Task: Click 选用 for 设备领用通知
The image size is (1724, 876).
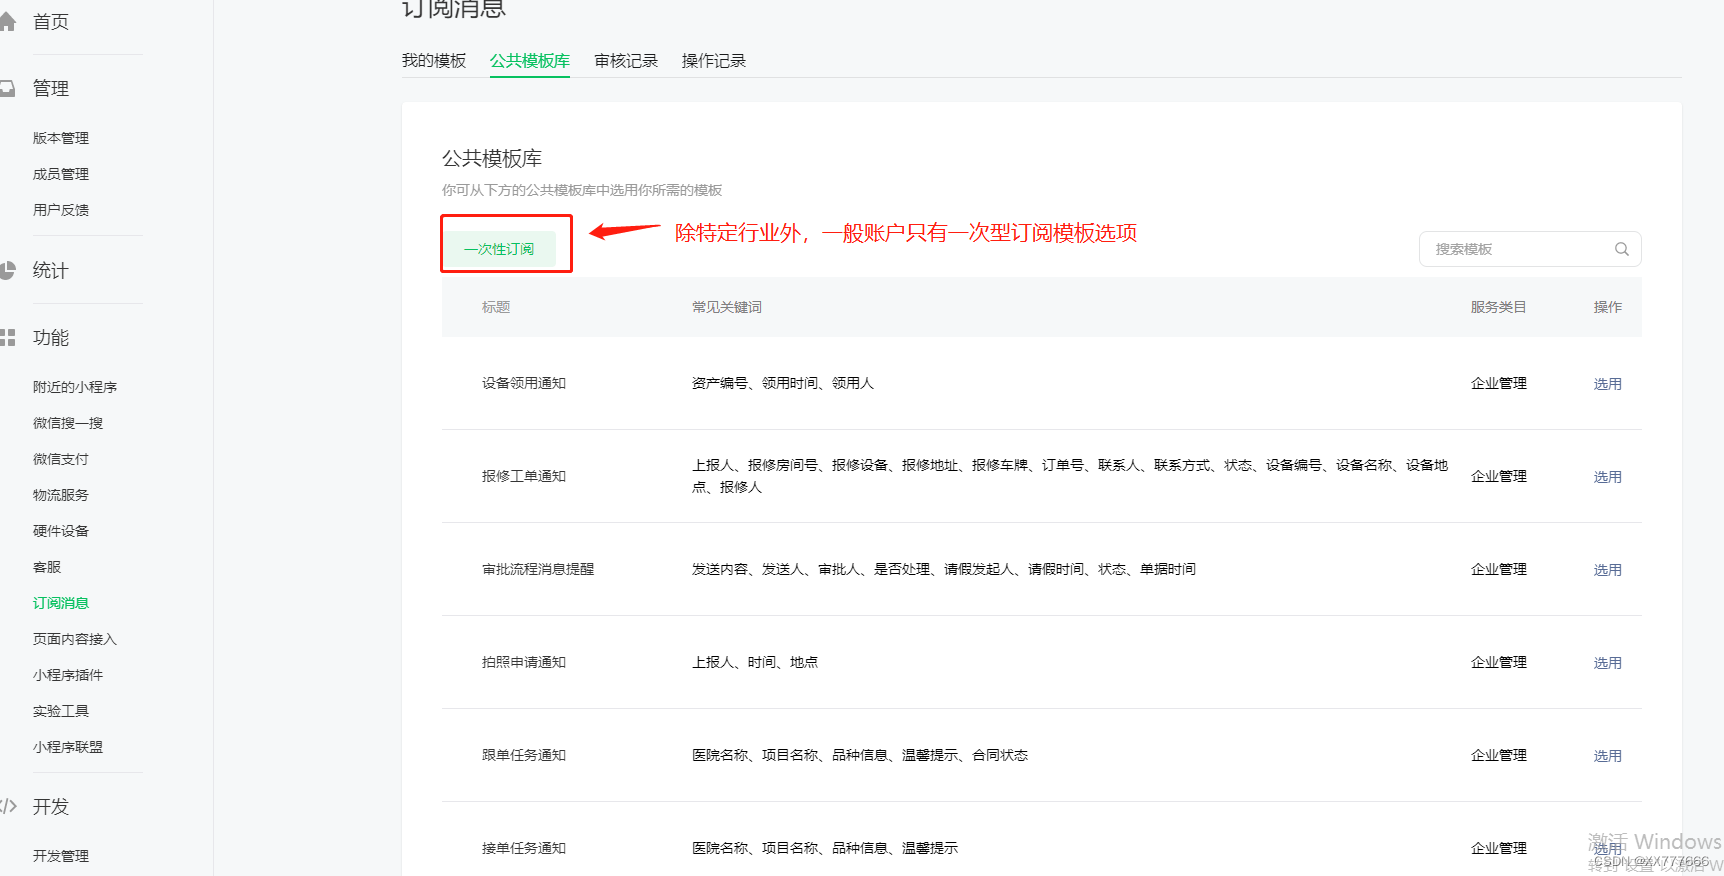Action: [1607, 384]
